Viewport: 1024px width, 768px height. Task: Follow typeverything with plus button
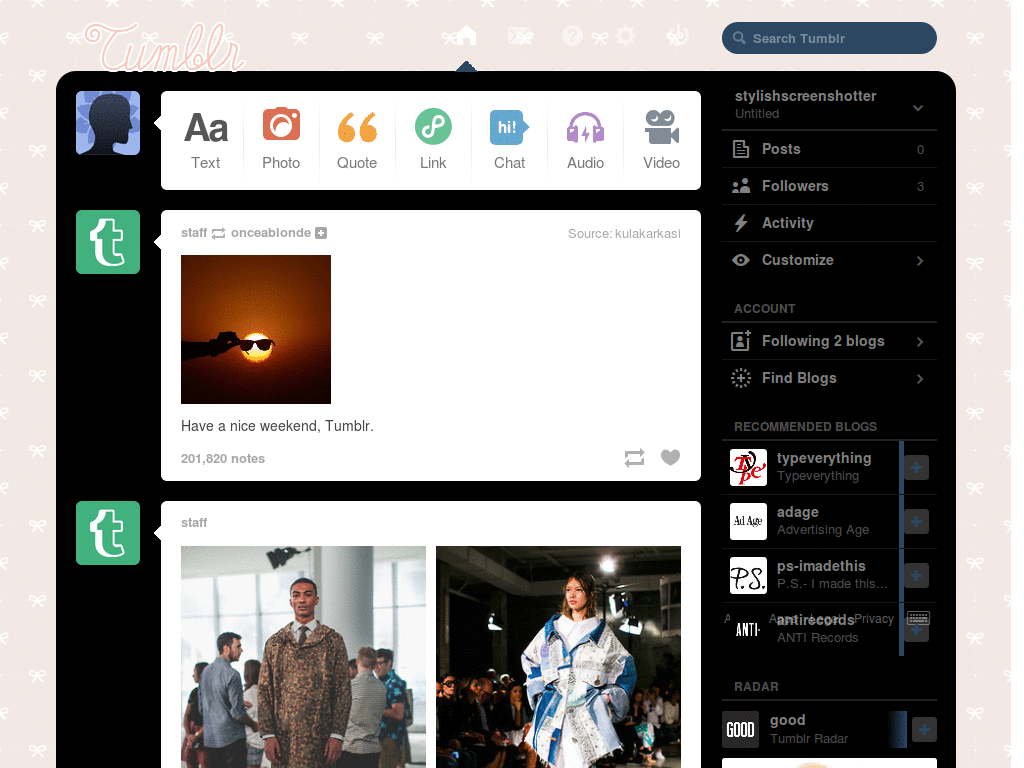click(x=916, y=468)
